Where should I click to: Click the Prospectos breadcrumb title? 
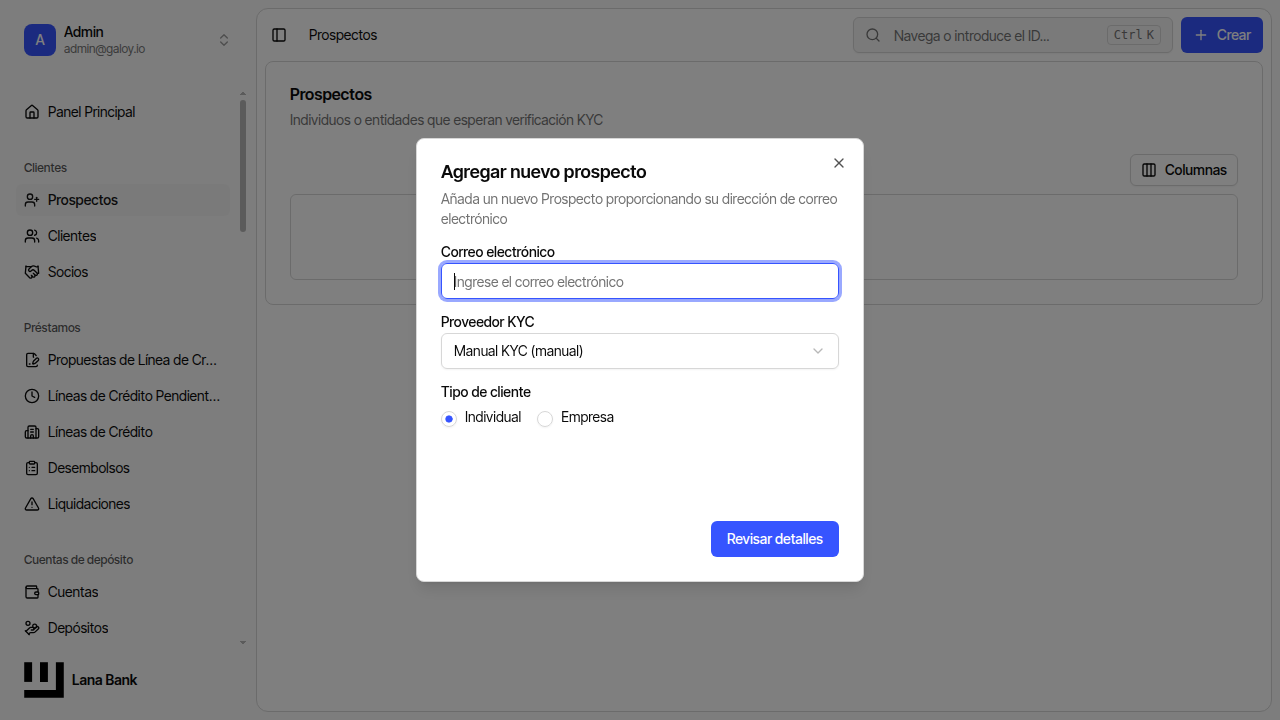click(x=343, y=35)
